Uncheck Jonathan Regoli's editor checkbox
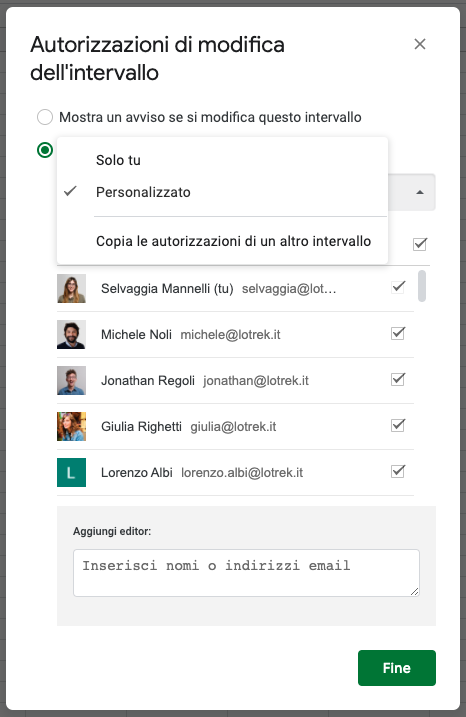Image resolution: width=466 pixels, height=717 pixels. point(398,379)
